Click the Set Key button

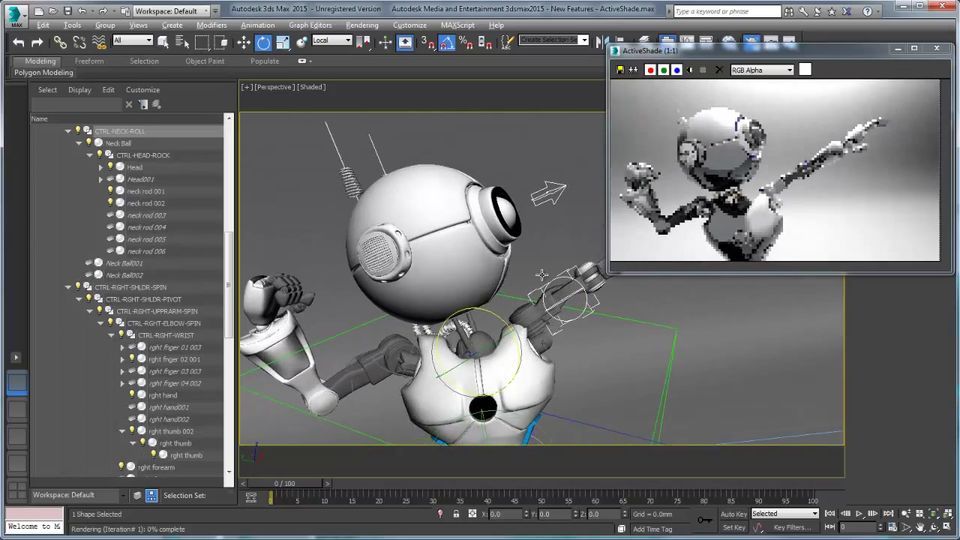(733, 527)
